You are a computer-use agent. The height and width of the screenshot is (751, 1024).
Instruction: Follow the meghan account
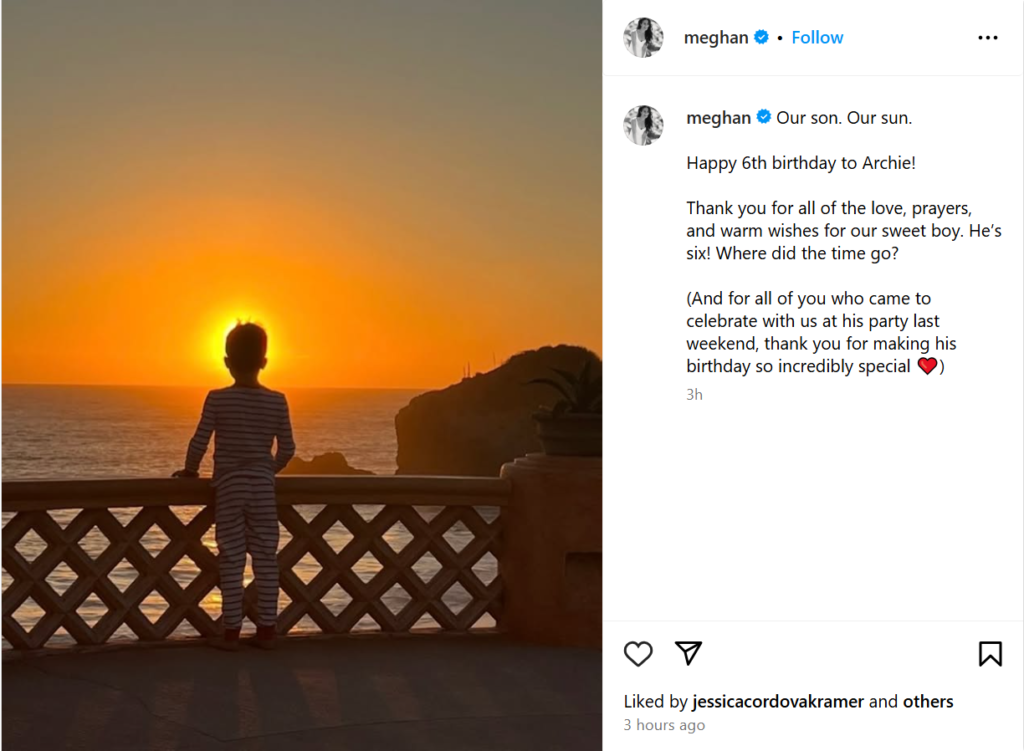coord(817,38)
